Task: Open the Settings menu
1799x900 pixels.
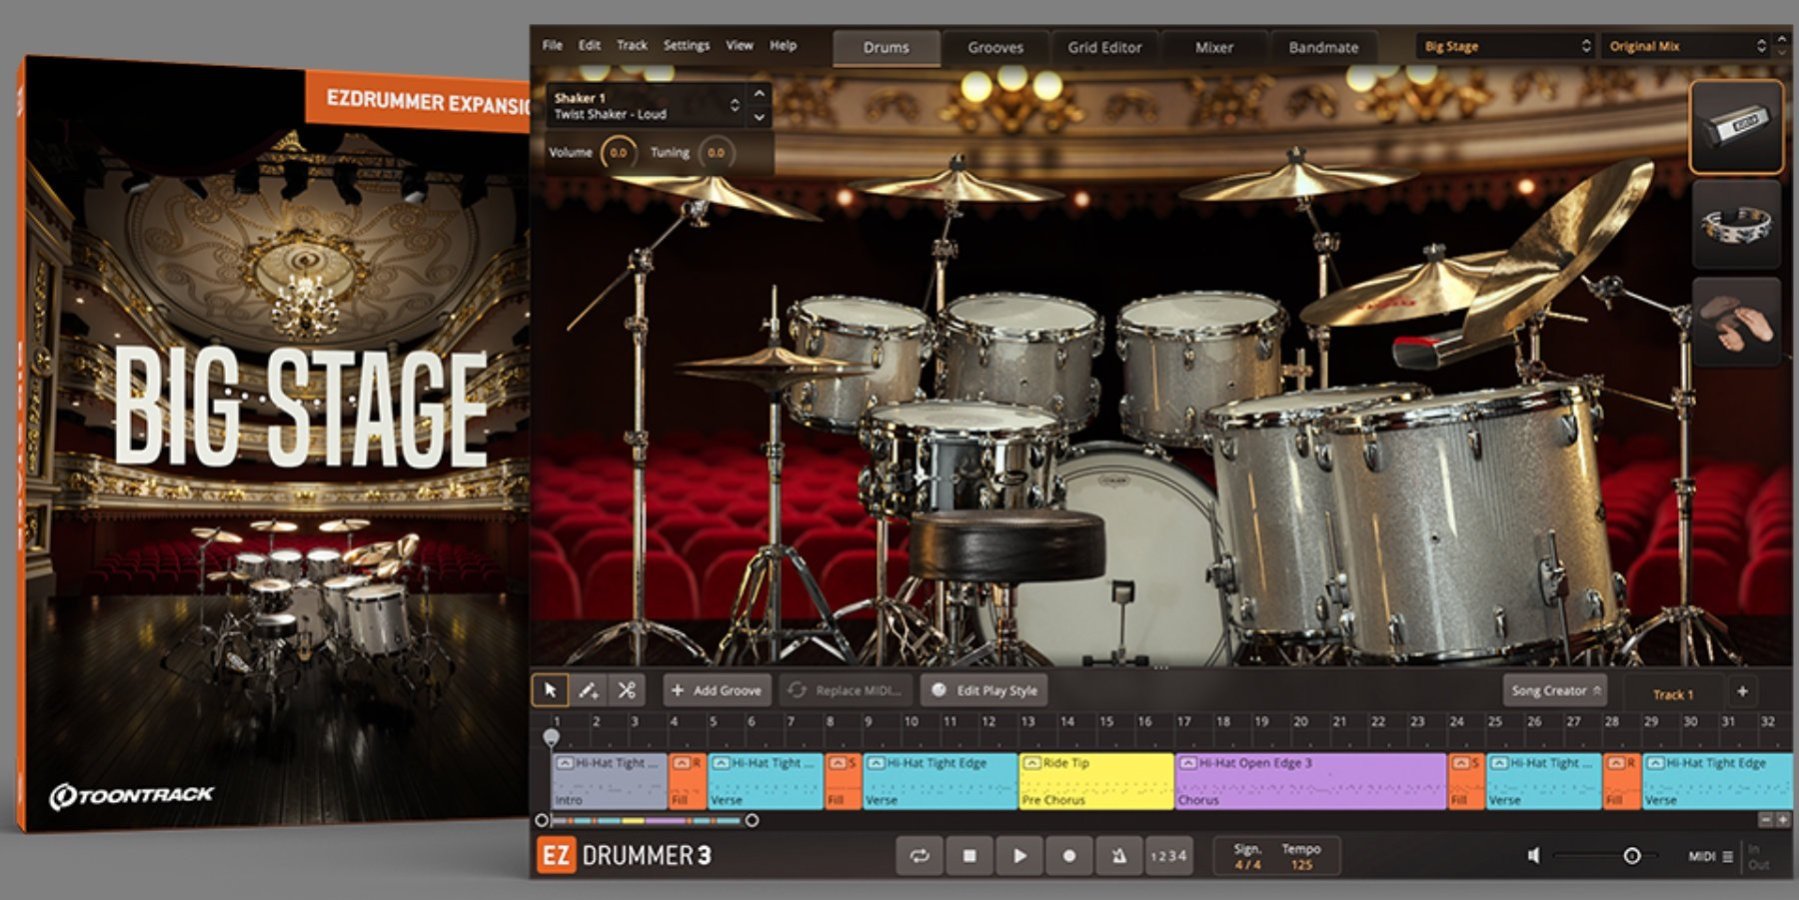Action: [686, 45]
